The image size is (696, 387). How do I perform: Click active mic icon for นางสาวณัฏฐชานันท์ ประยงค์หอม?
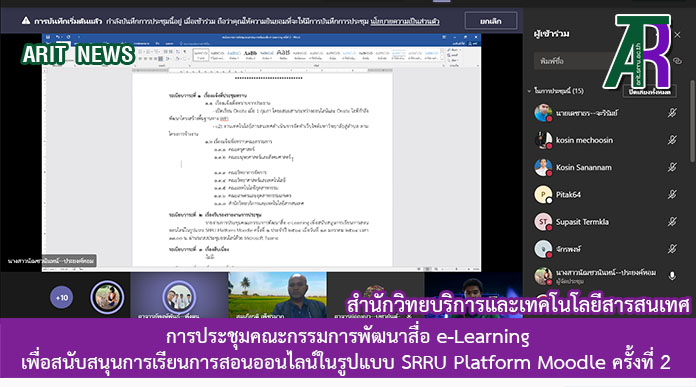(672, 276)
